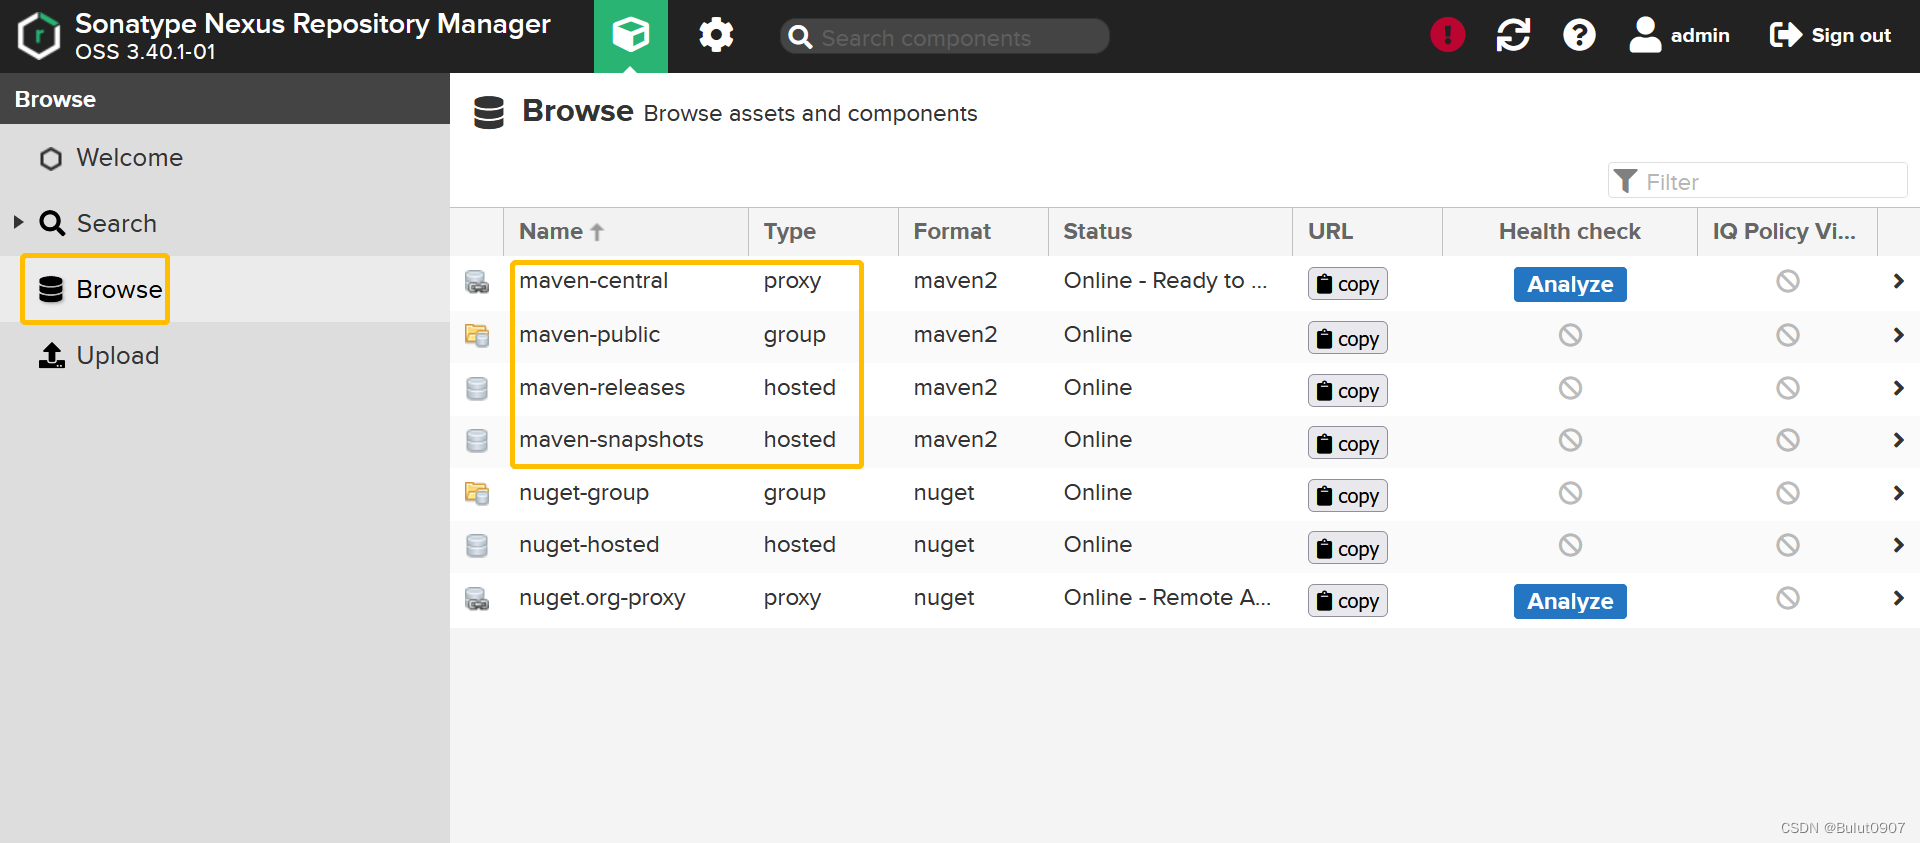
Task: Analyze health of nuget.org-proxy
Action: tap(1570, 601)
